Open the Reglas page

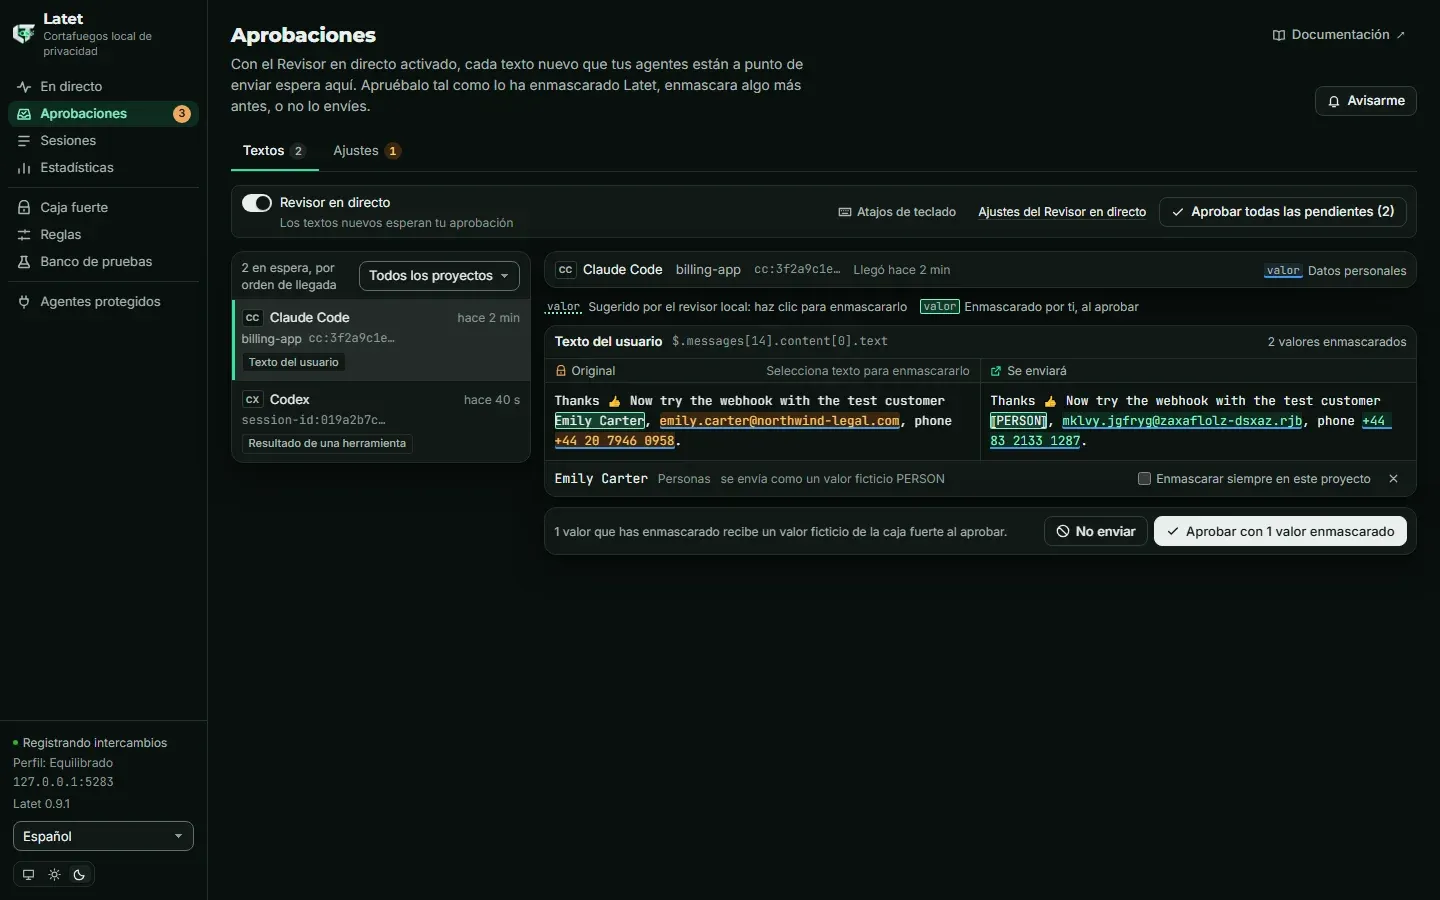[103, 234]
